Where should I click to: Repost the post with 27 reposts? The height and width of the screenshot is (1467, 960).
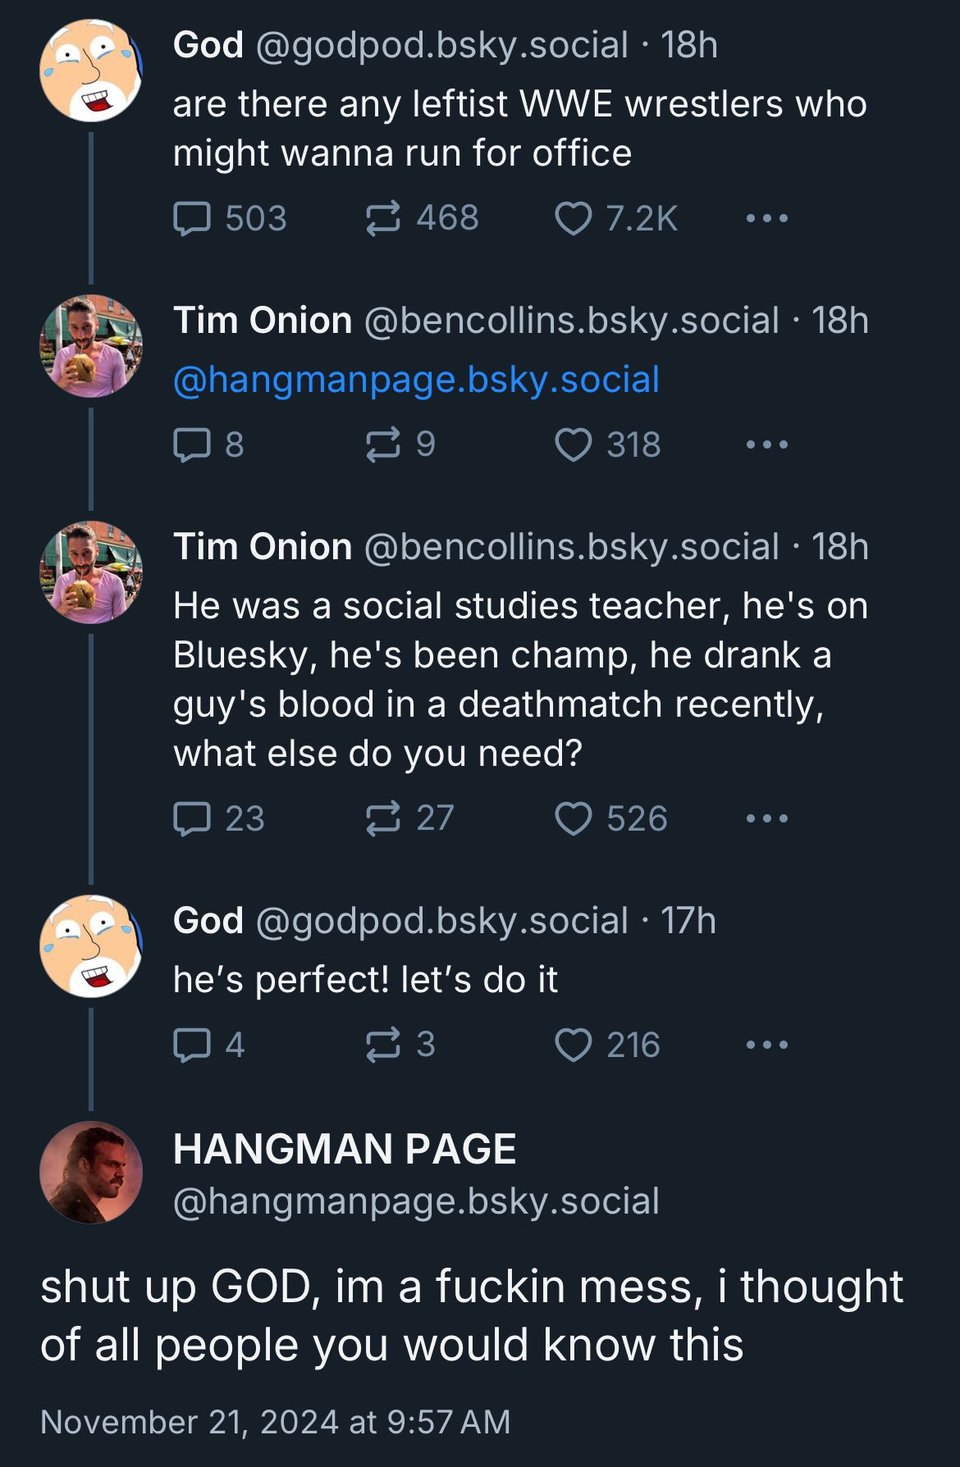pos(383,819)
